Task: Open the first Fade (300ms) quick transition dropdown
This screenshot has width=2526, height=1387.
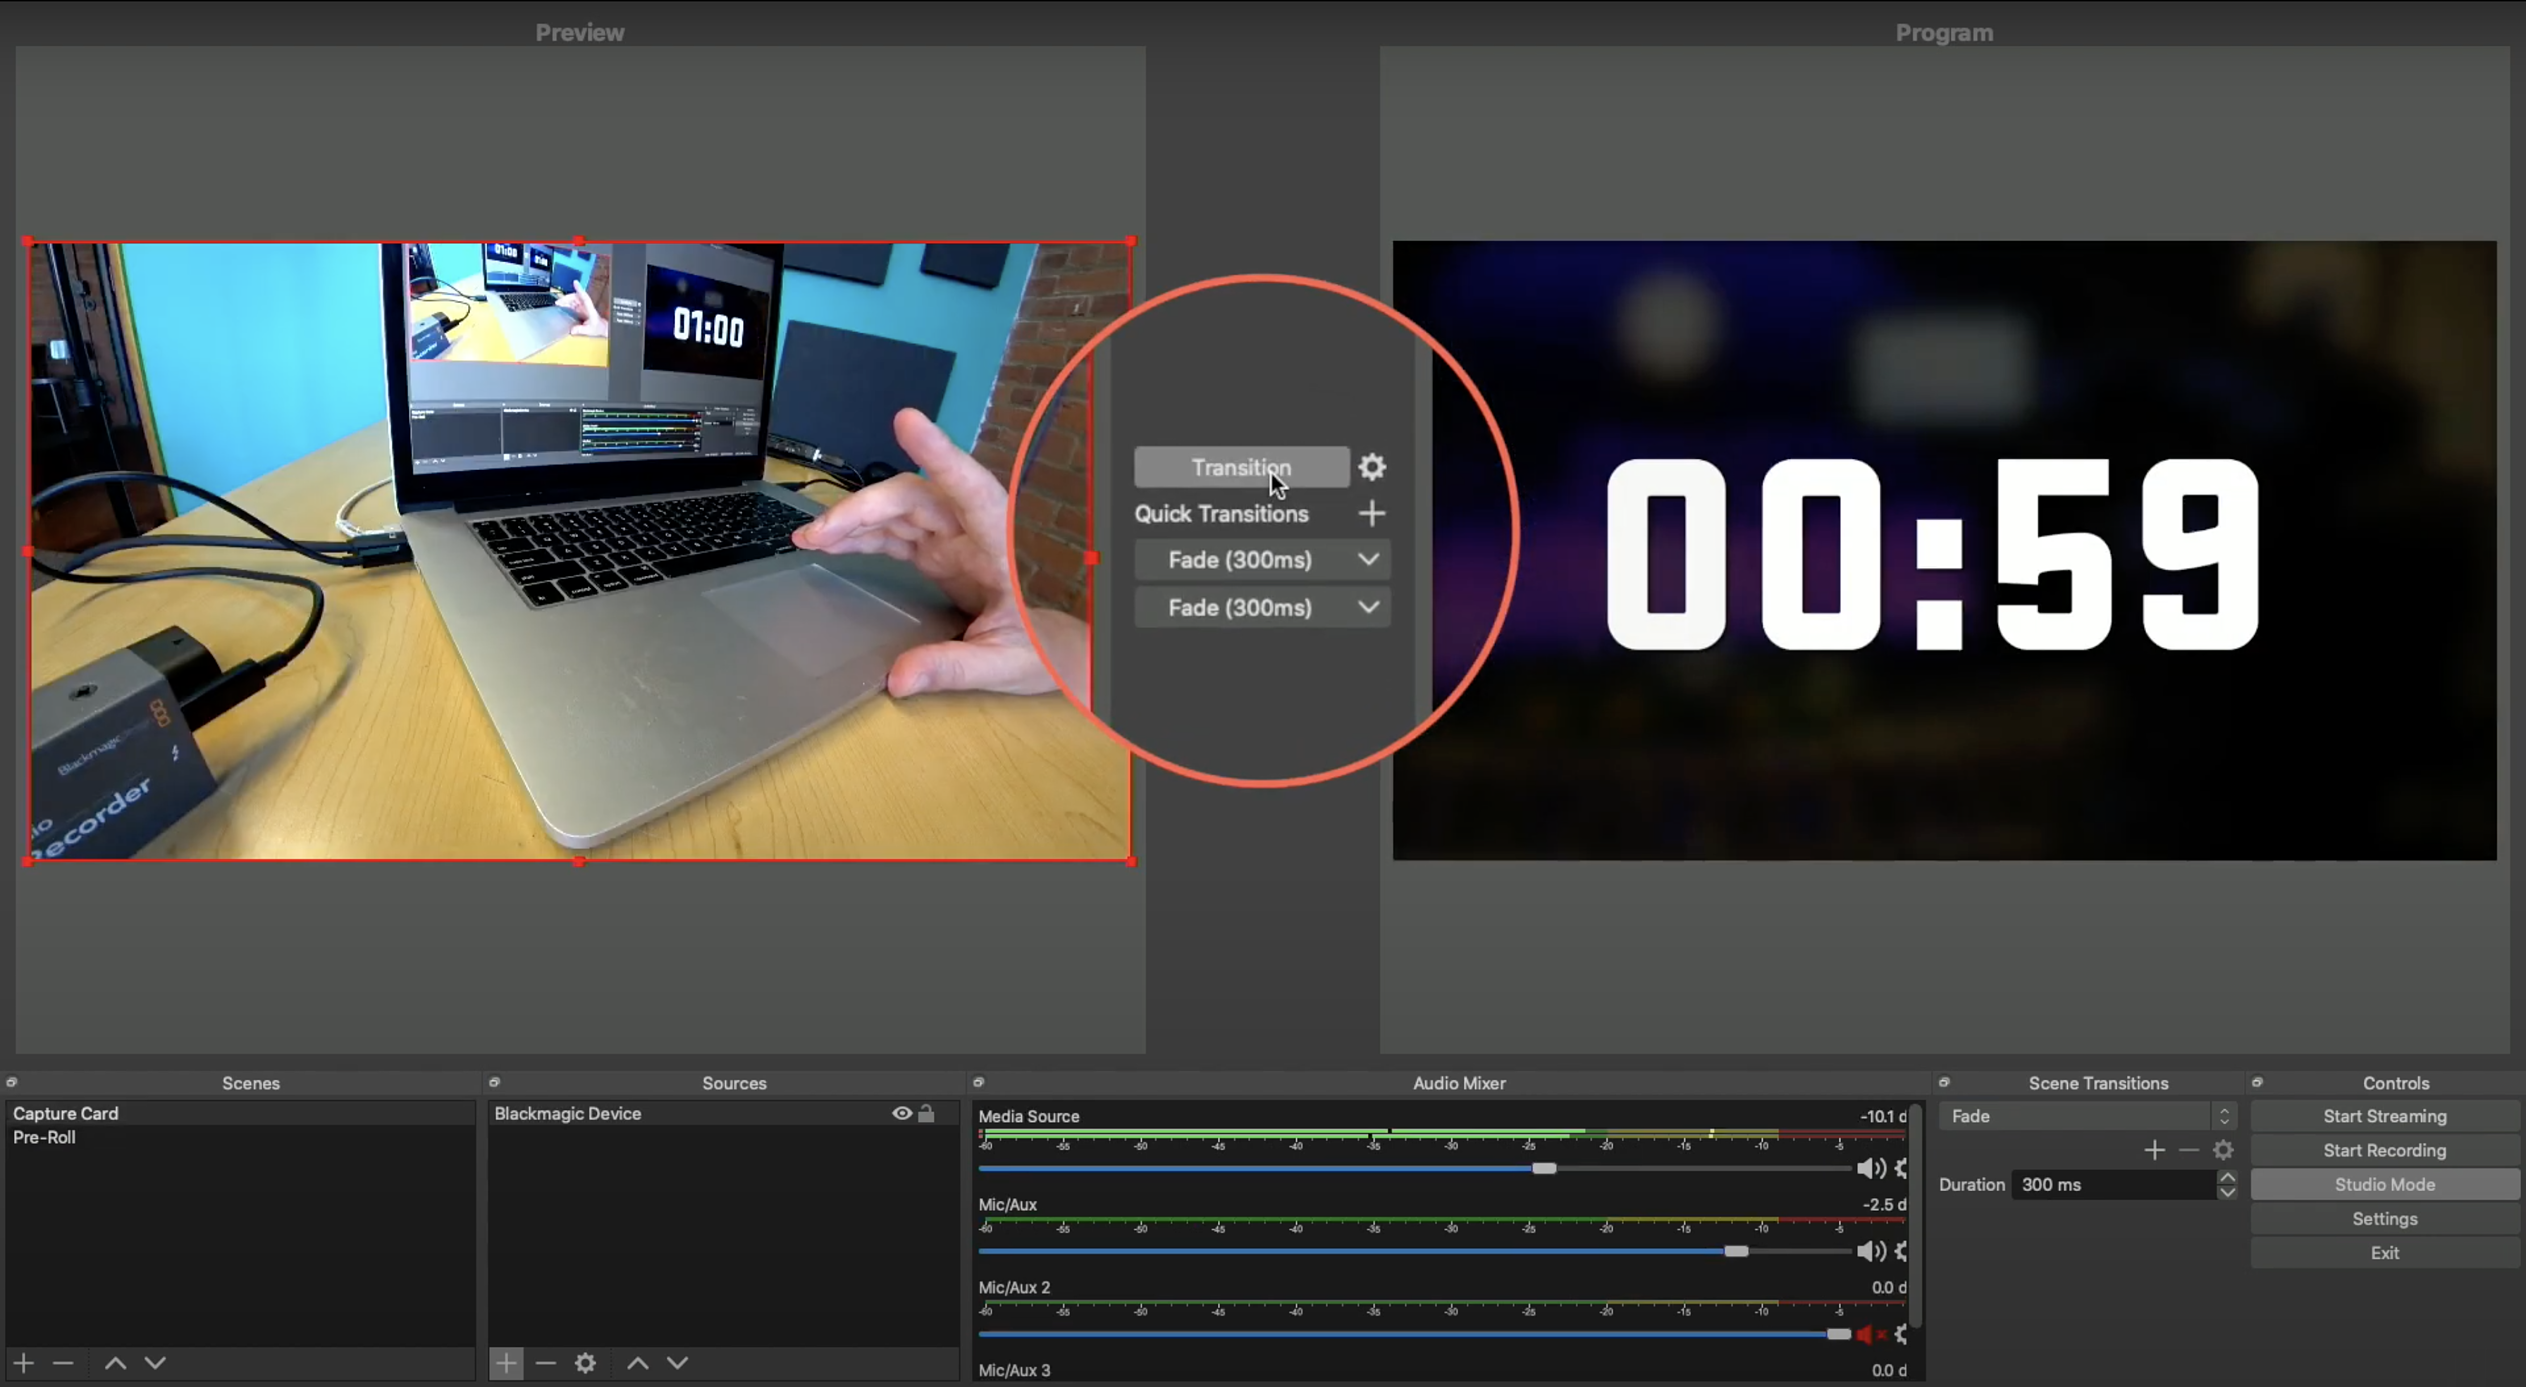Action: (x=1368, y=559)
